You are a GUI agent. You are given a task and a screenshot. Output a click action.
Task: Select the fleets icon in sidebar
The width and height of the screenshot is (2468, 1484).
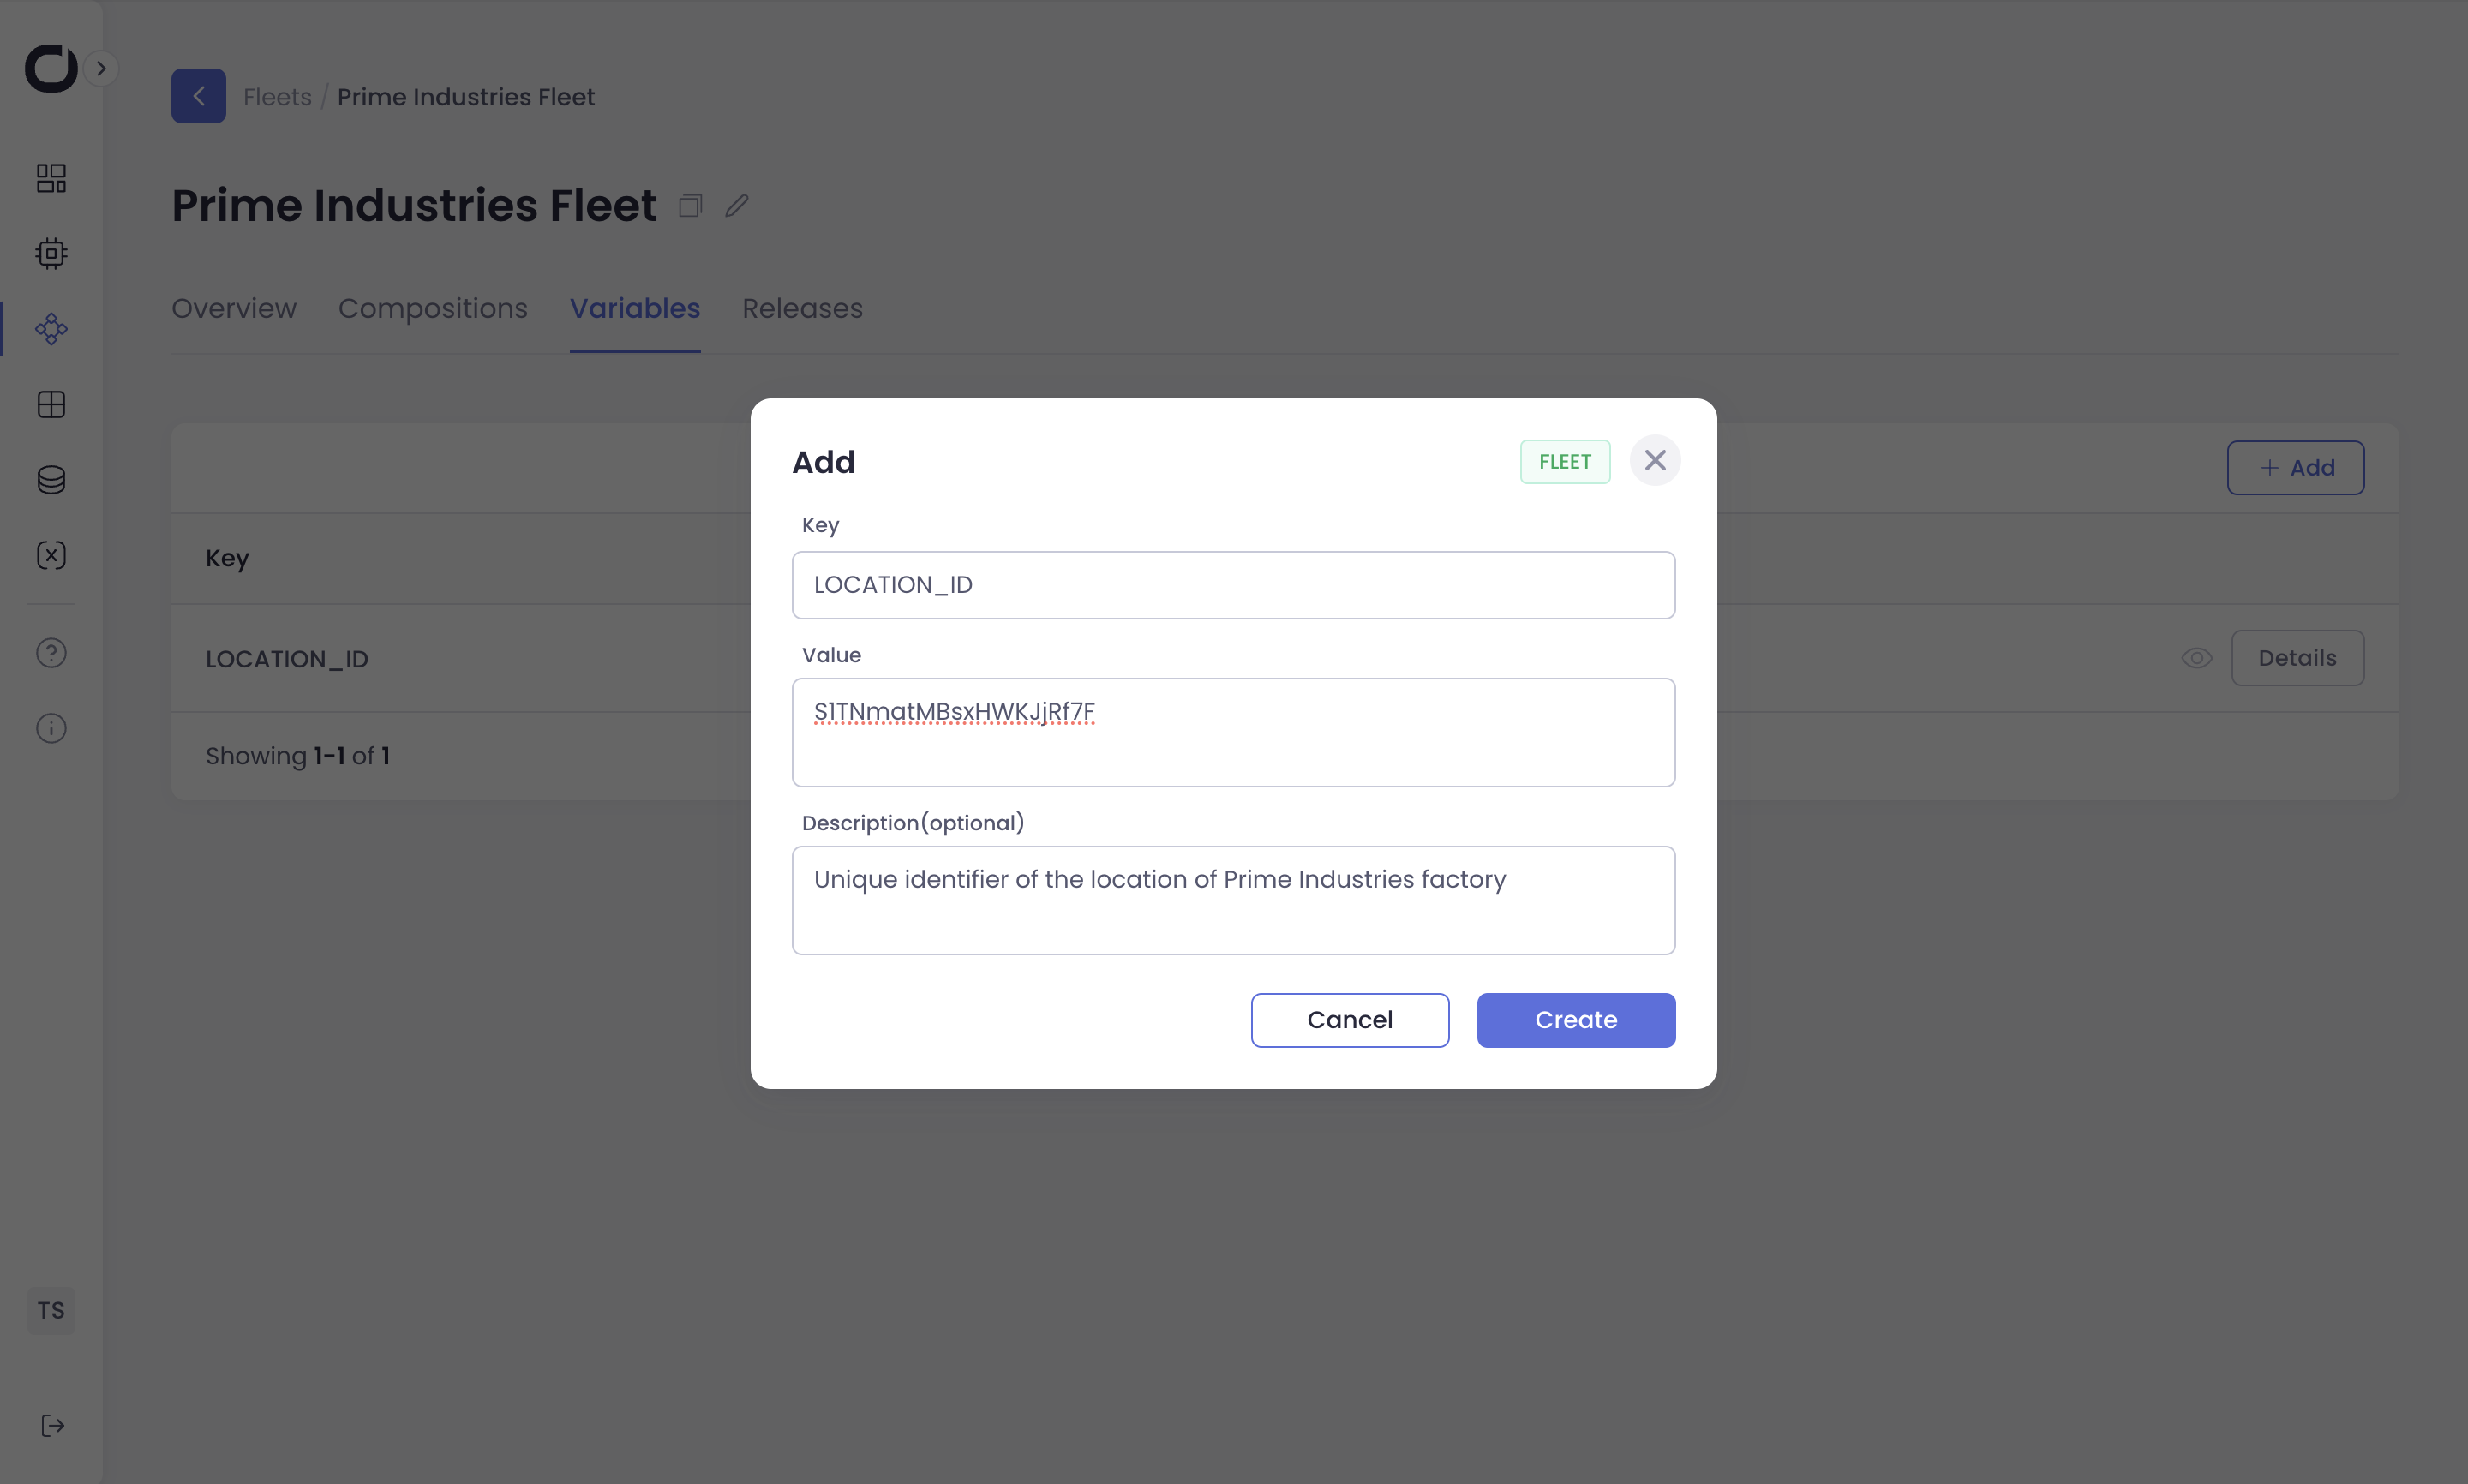coord(51,329)
